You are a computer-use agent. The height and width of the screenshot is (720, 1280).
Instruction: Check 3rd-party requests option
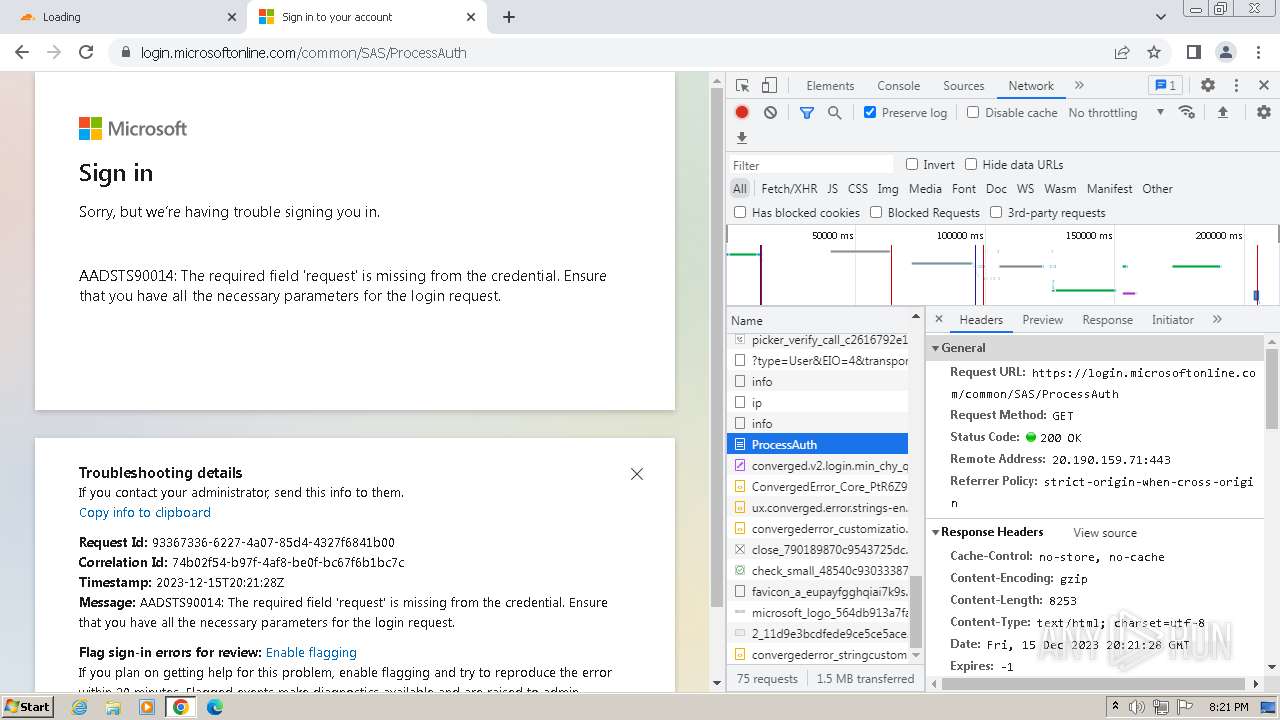point(996,212)
